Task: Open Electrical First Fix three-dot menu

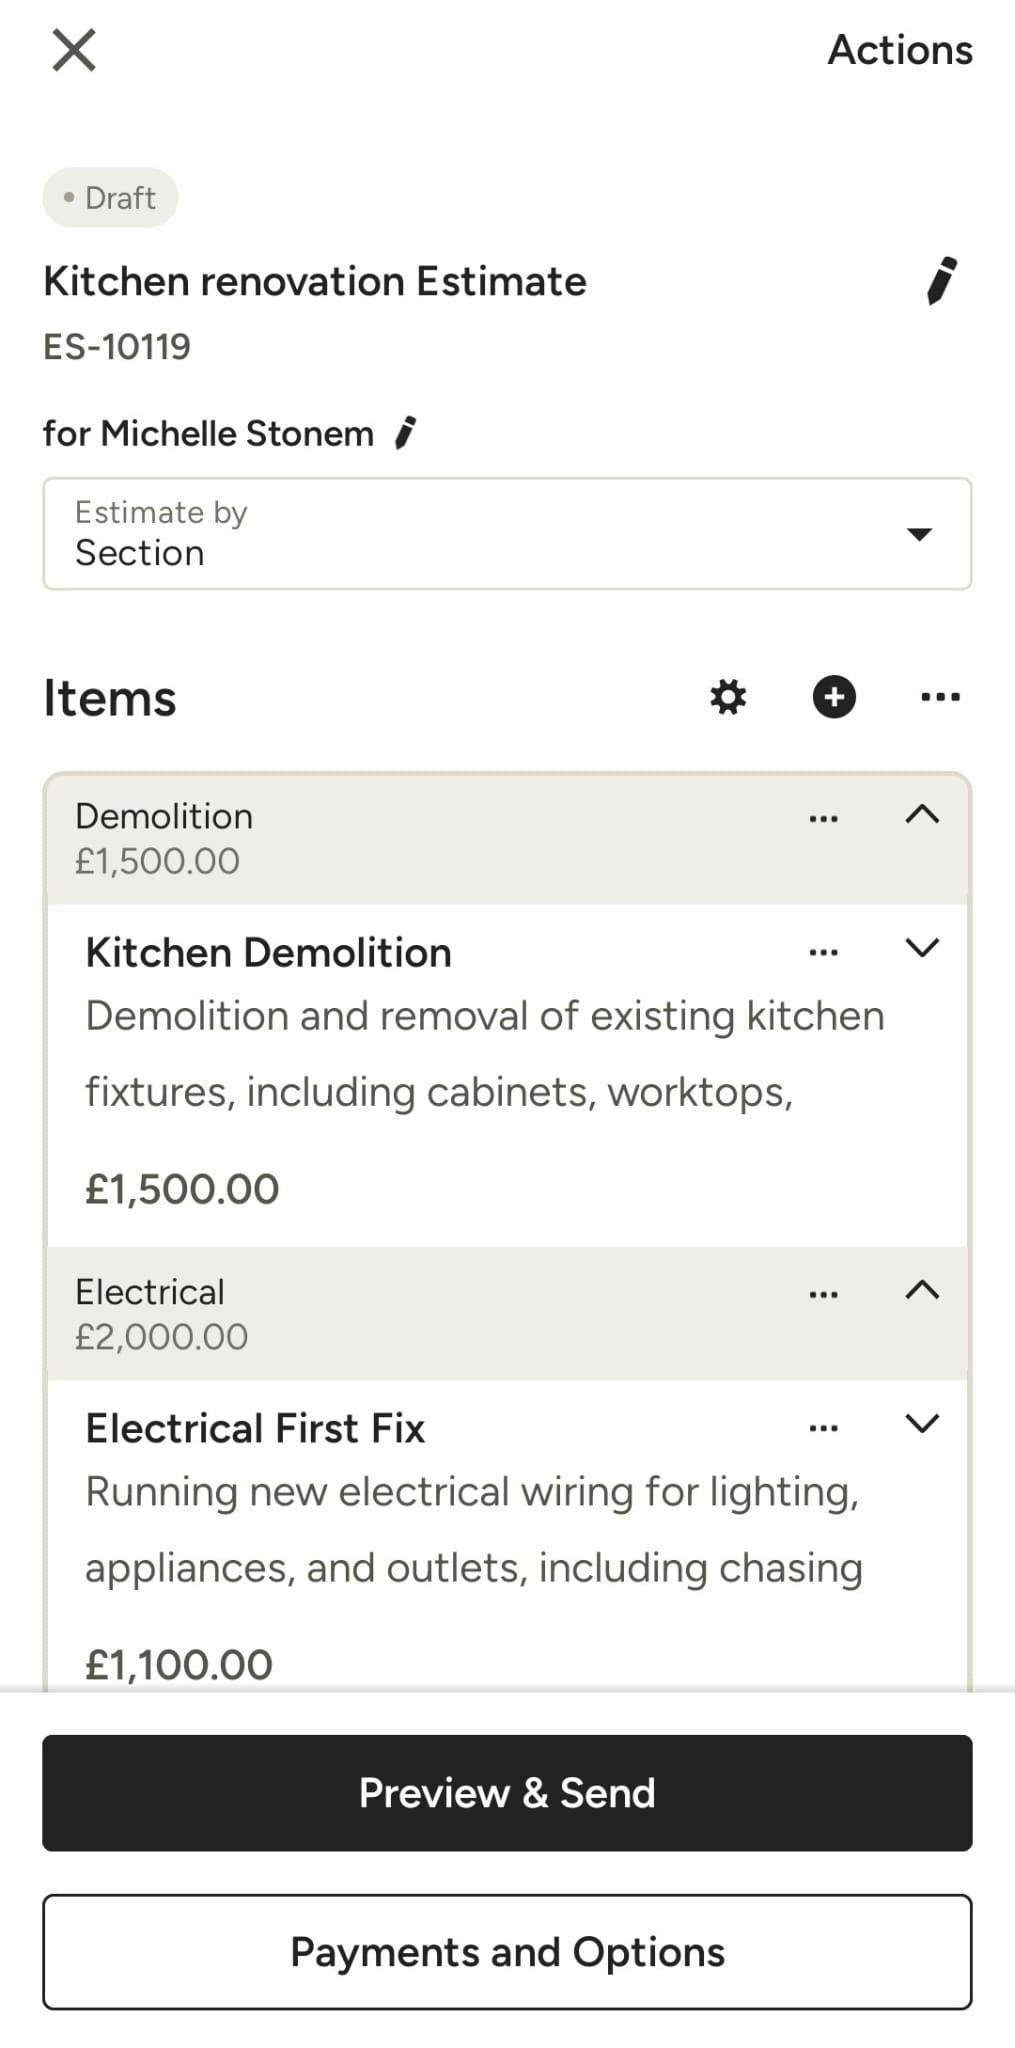Action: coord(823,1429)
